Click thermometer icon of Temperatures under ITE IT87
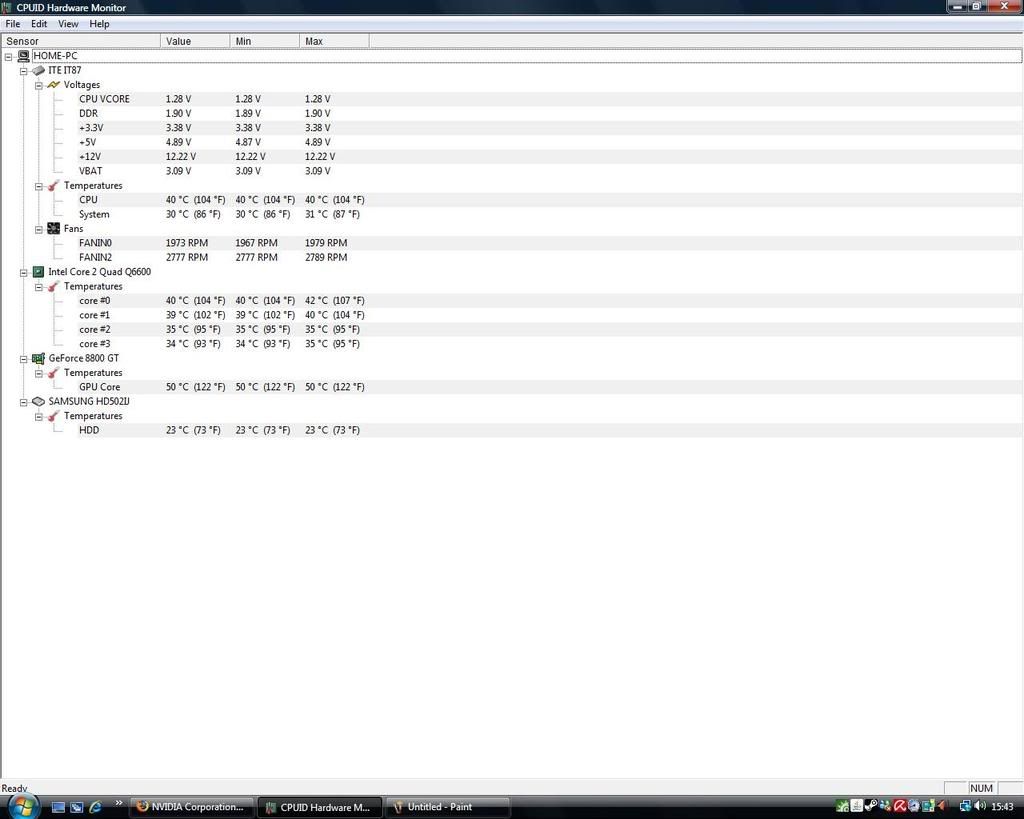The width and height of the screenshot is (1024, 819). pyautogui.click(x=54, y=185)
